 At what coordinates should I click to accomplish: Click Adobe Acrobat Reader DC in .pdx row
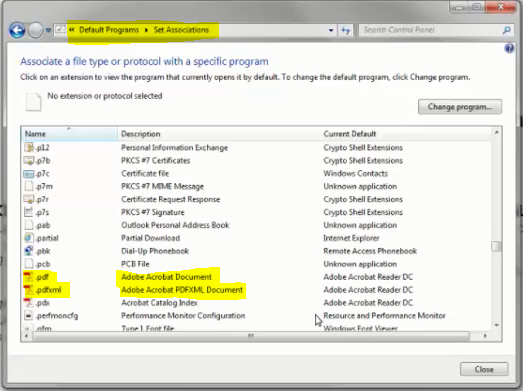(x=368, y=303)
